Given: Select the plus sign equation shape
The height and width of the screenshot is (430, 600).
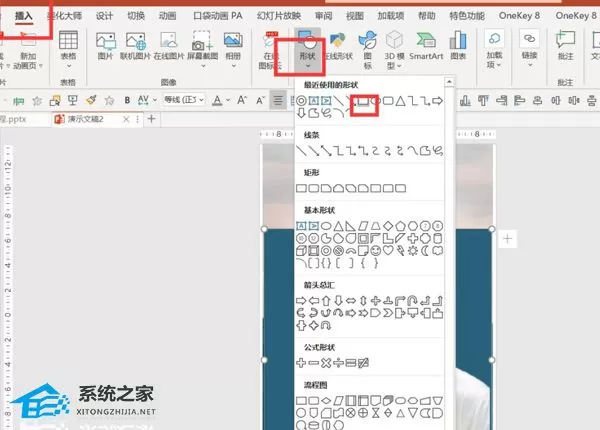Looking at the screenshot, I should [301, 363].
